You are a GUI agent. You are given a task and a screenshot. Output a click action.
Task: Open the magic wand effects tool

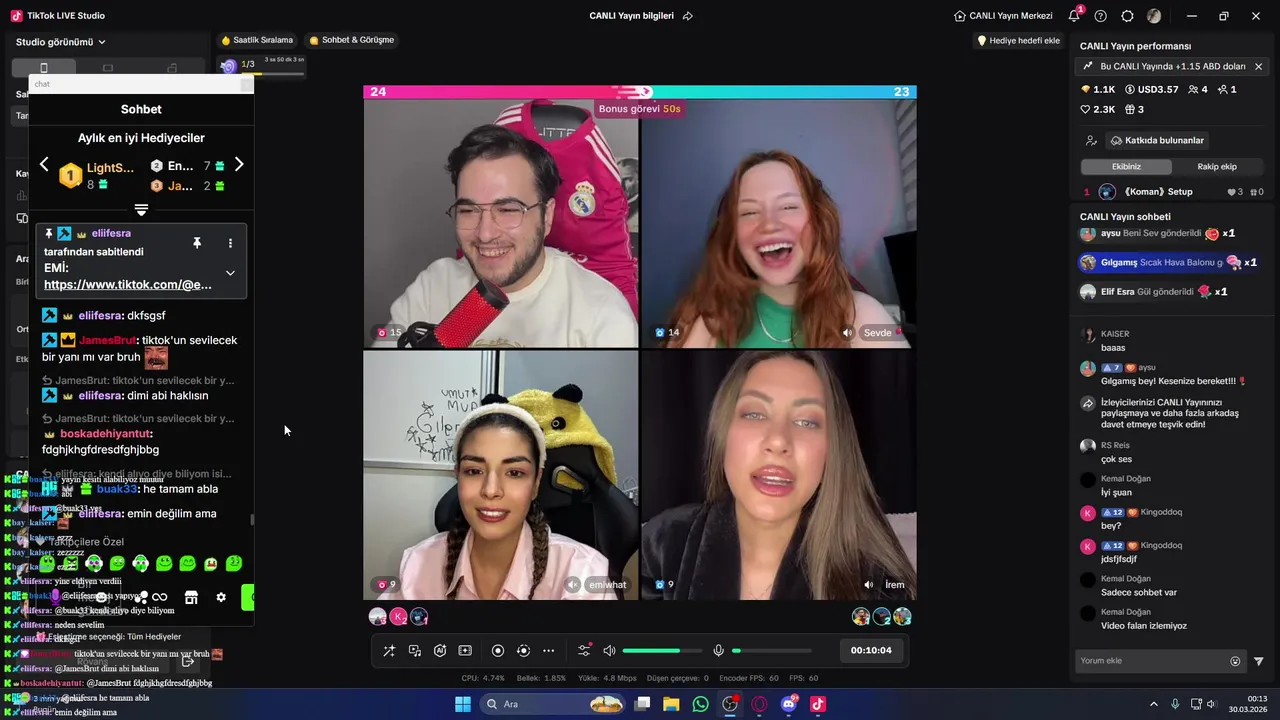[389, 651]
